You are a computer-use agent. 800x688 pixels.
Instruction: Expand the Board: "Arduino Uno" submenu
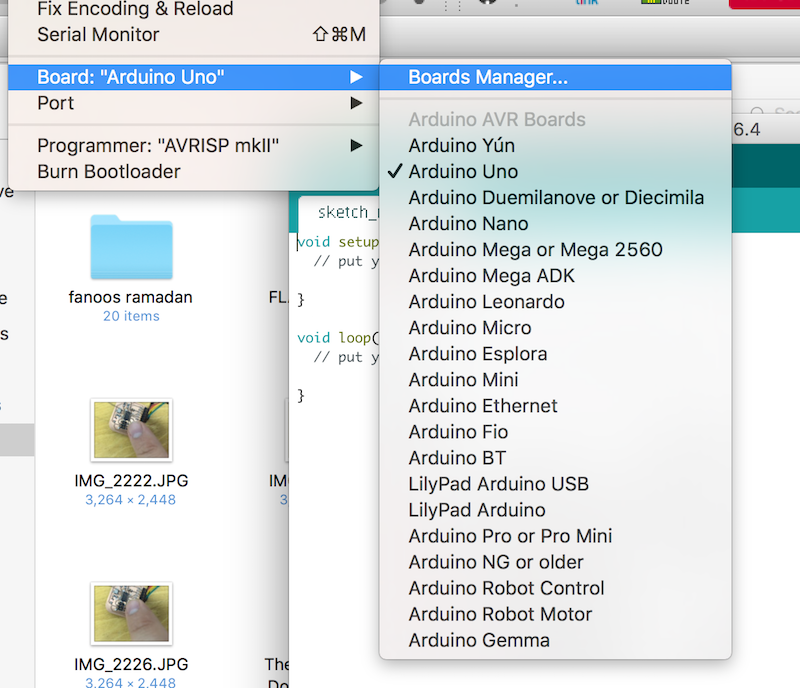[x=194, y=77]
